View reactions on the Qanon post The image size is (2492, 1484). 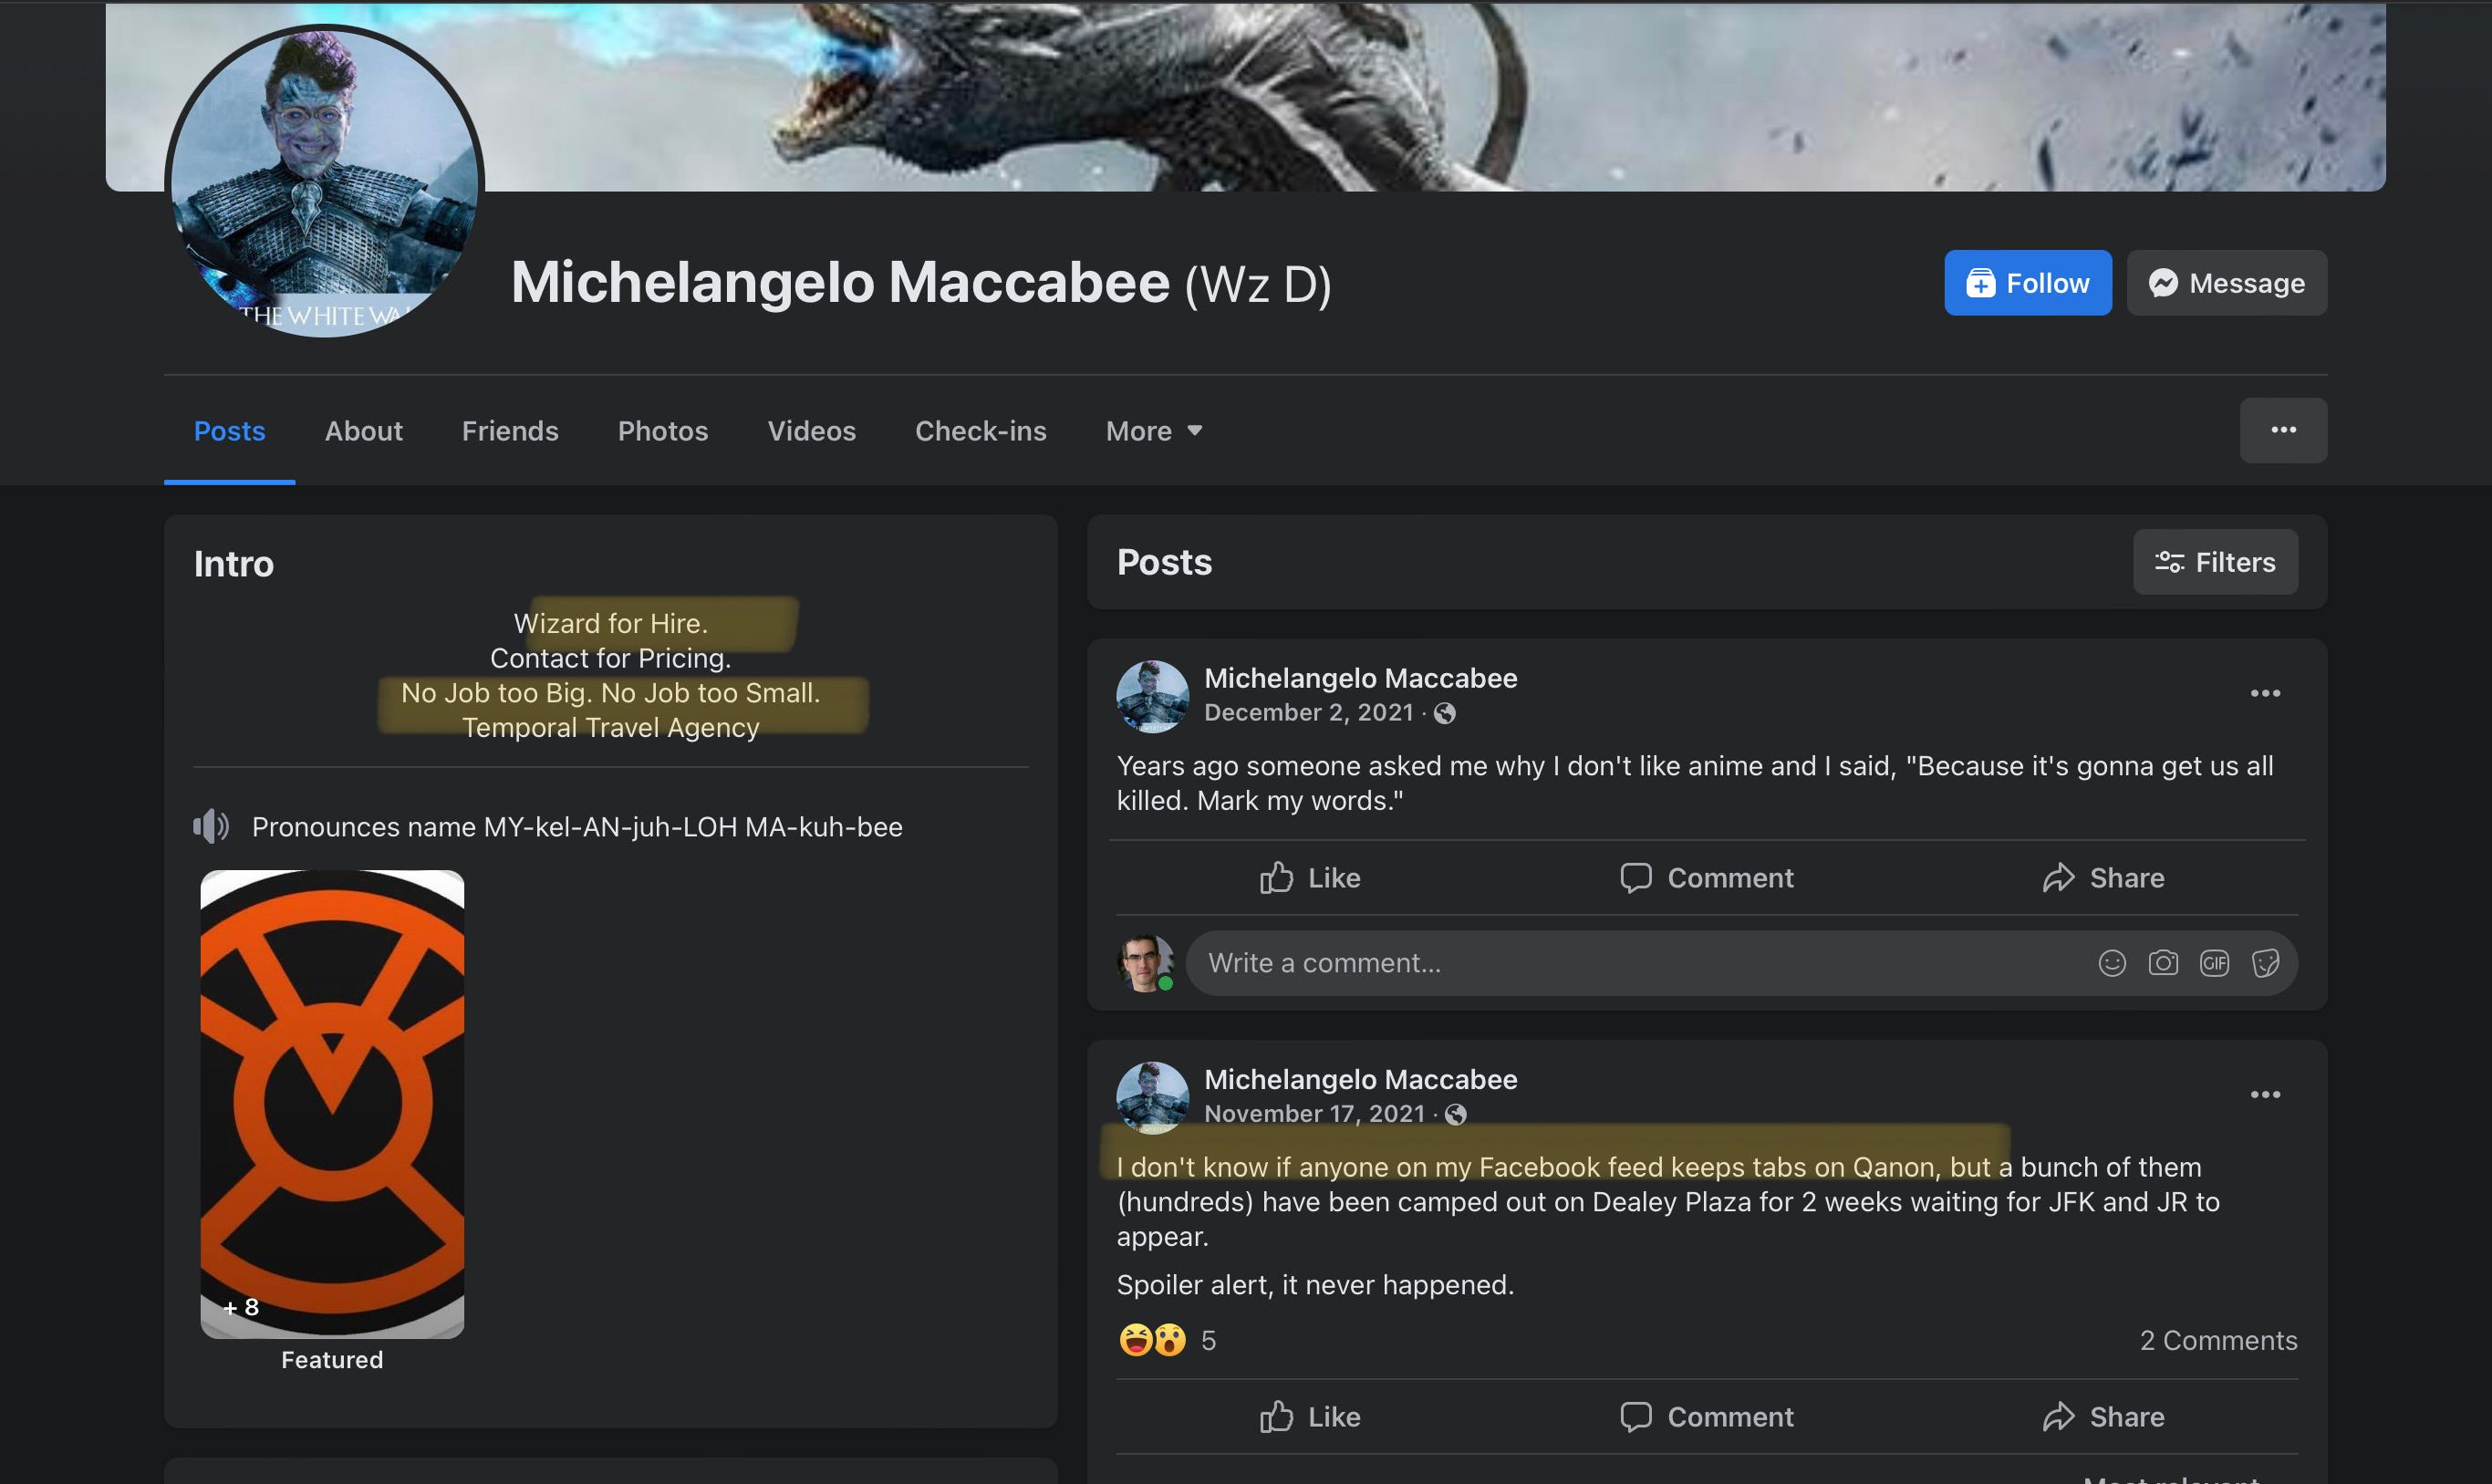click(x=1152, y=1340)
